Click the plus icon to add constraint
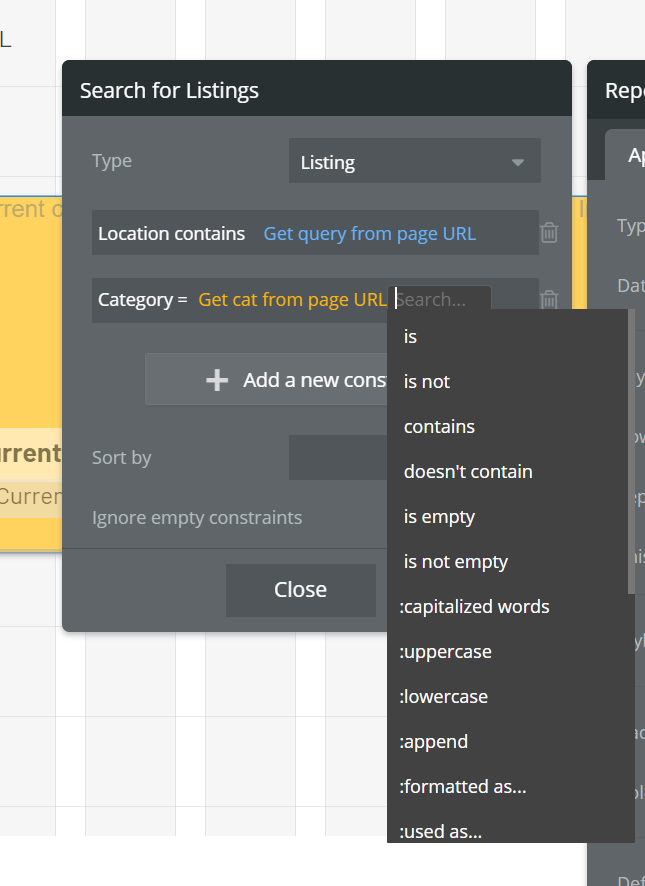The height and width of the screenshot is (886, 645). tap(217, 380)
